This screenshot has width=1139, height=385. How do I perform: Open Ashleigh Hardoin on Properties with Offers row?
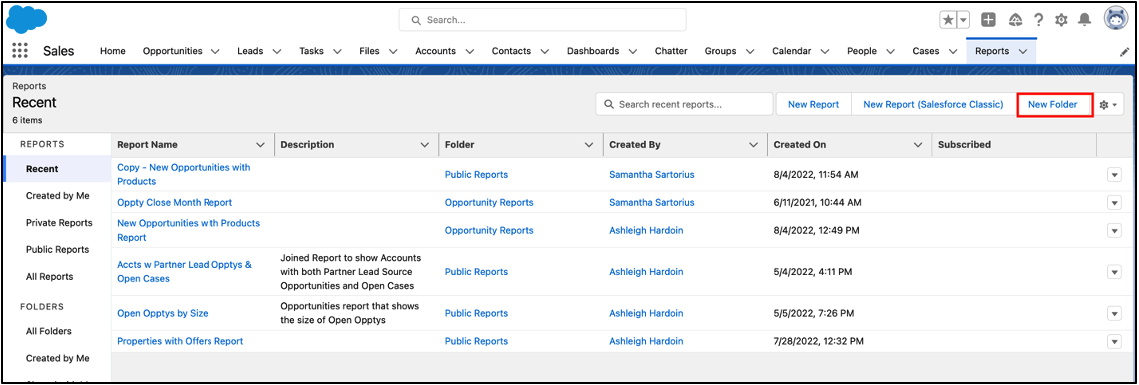coord(646,341)
